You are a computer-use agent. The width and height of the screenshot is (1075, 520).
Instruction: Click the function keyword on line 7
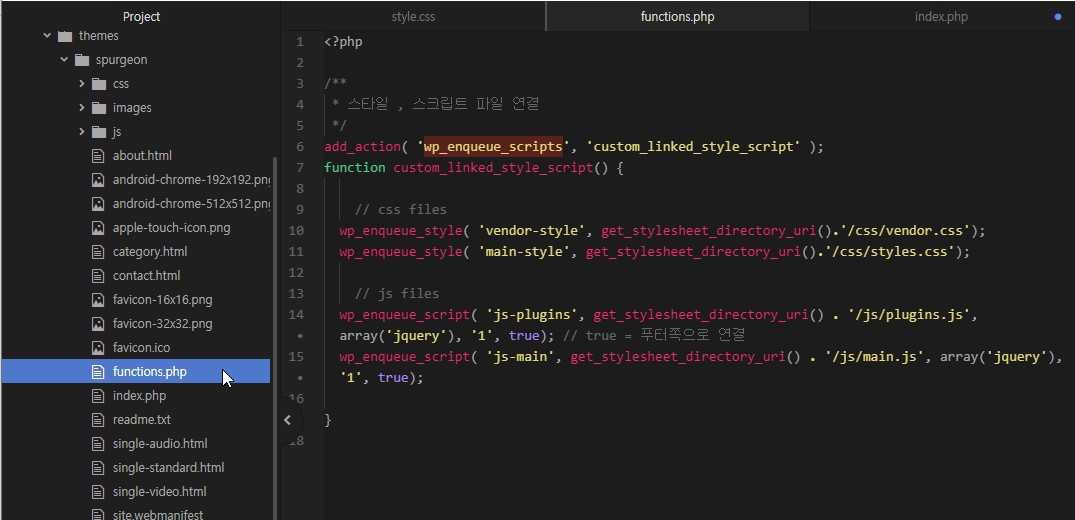tap(354, 167)
